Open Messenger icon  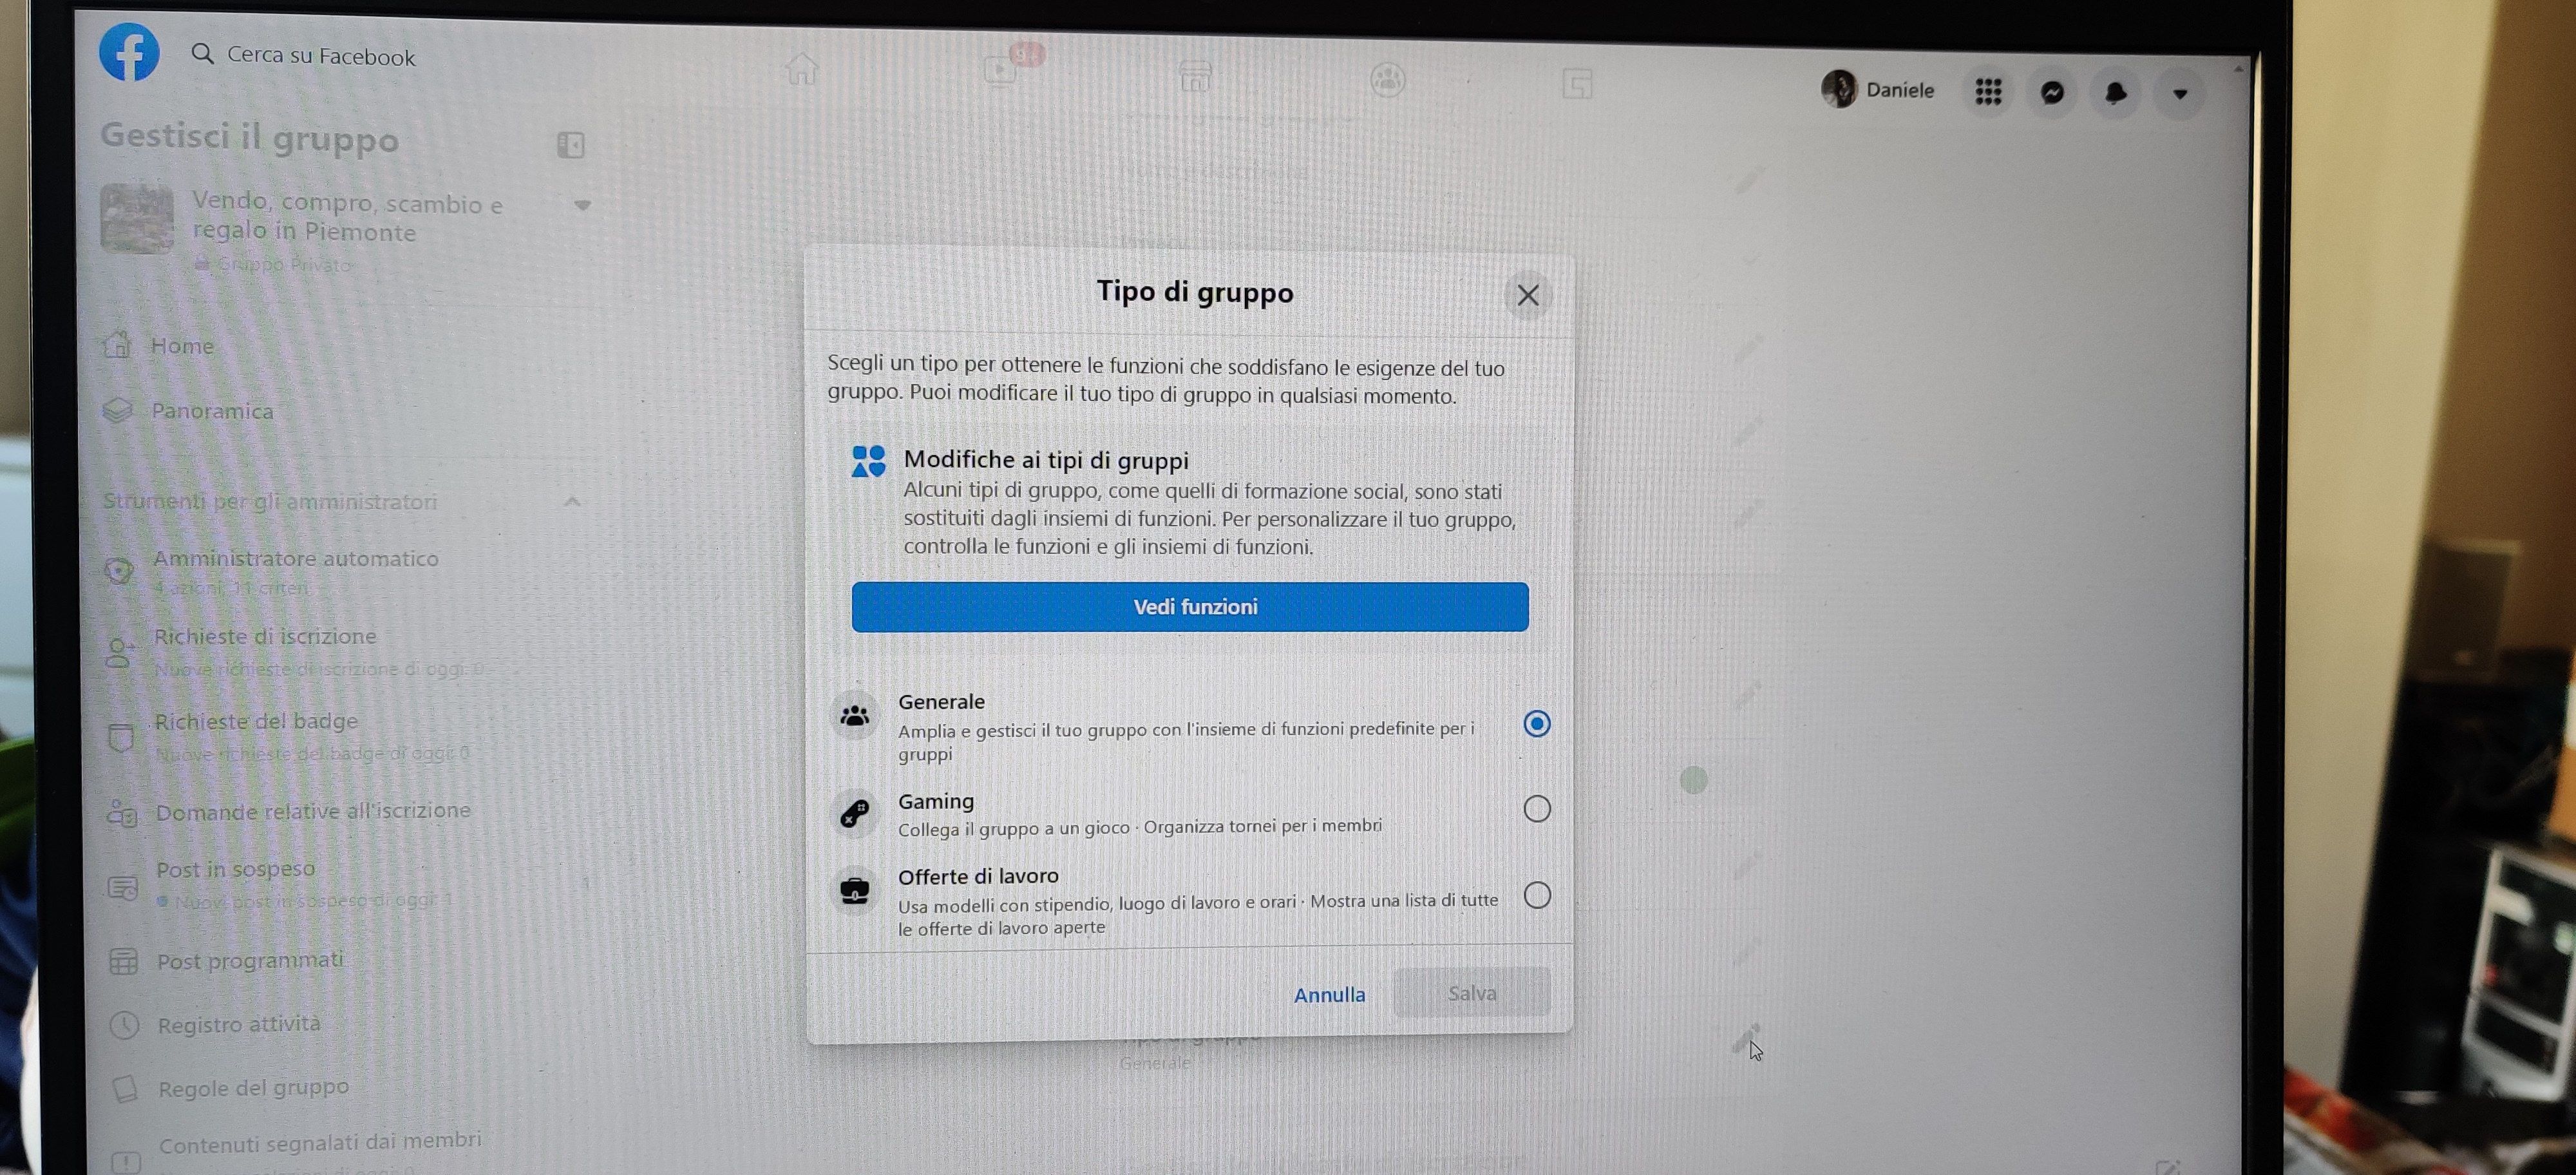coord(2052,93)
